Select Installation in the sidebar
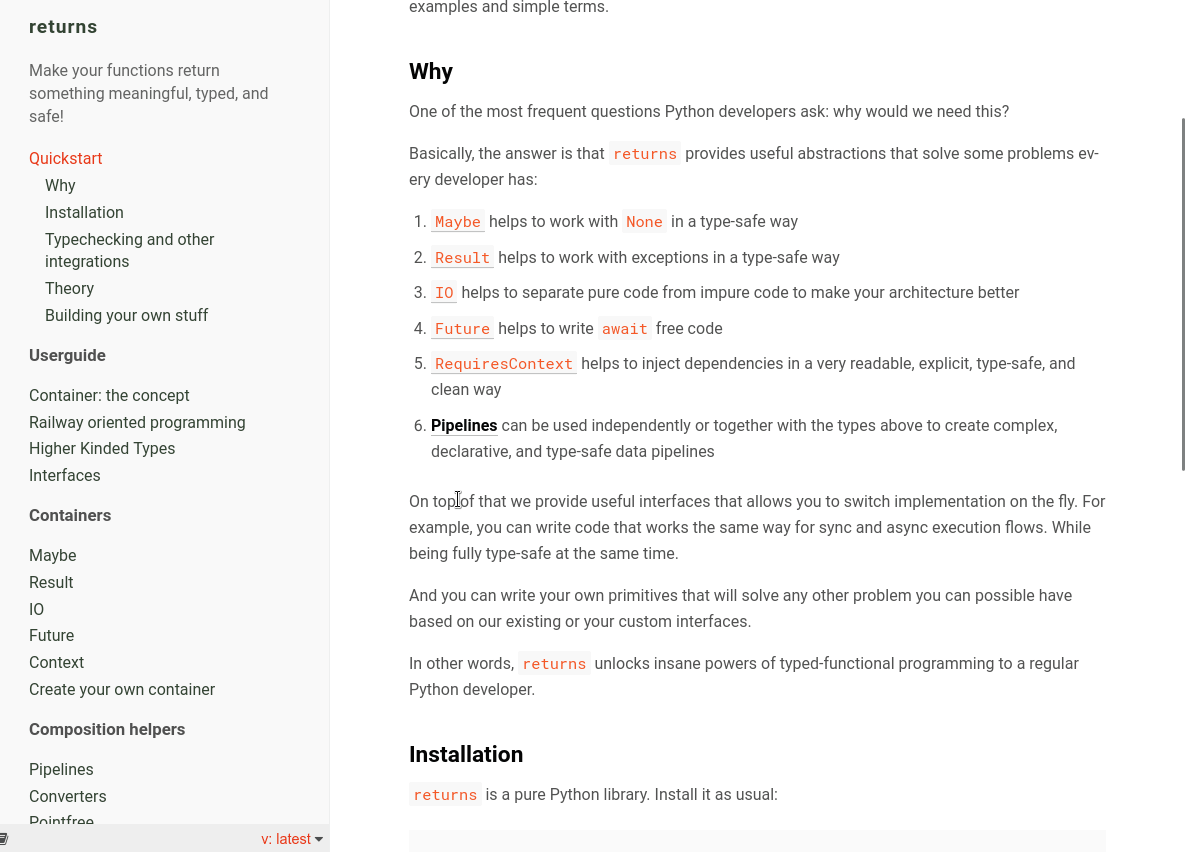Viewport: 1185px width, 852px height. [84, 212]
